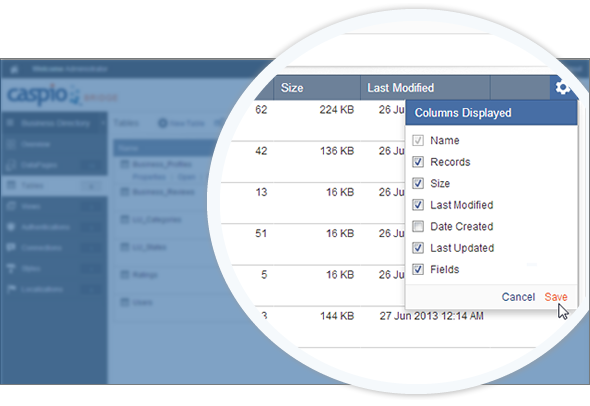
Task: Uncheck the Size column checkbox
Action: click(418, 183)
